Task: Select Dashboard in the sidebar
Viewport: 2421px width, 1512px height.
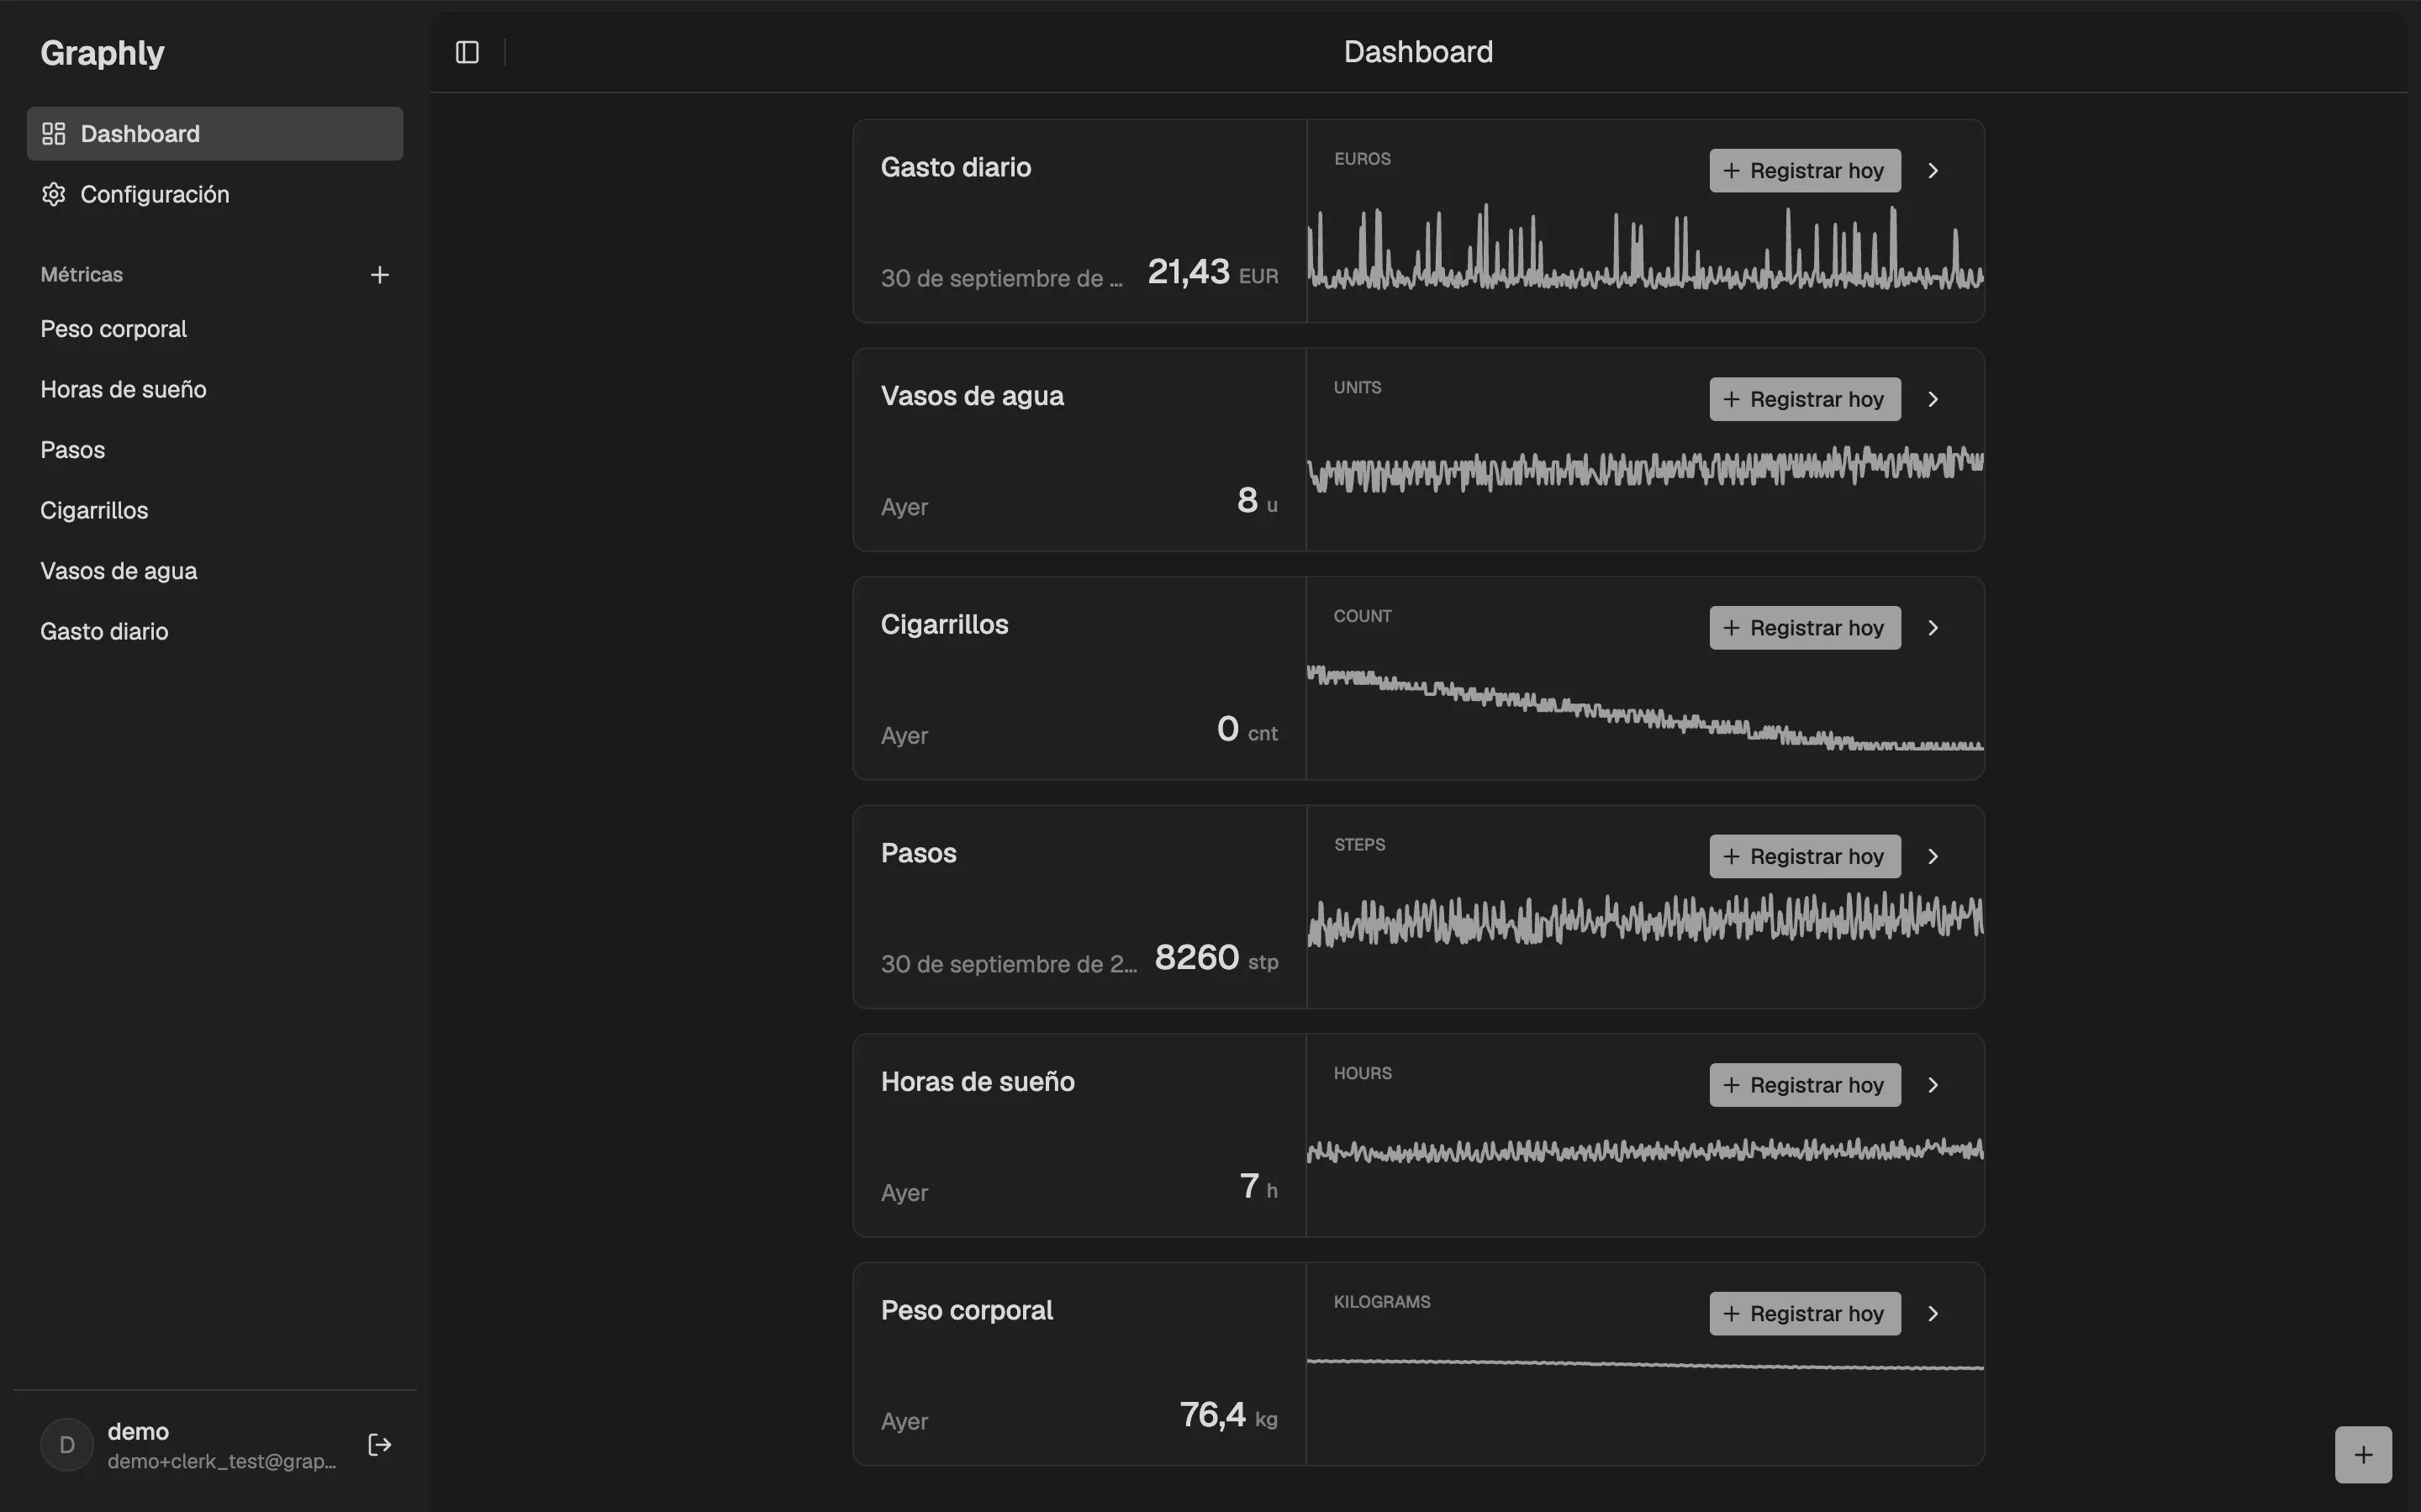Action: coord(215,133)
